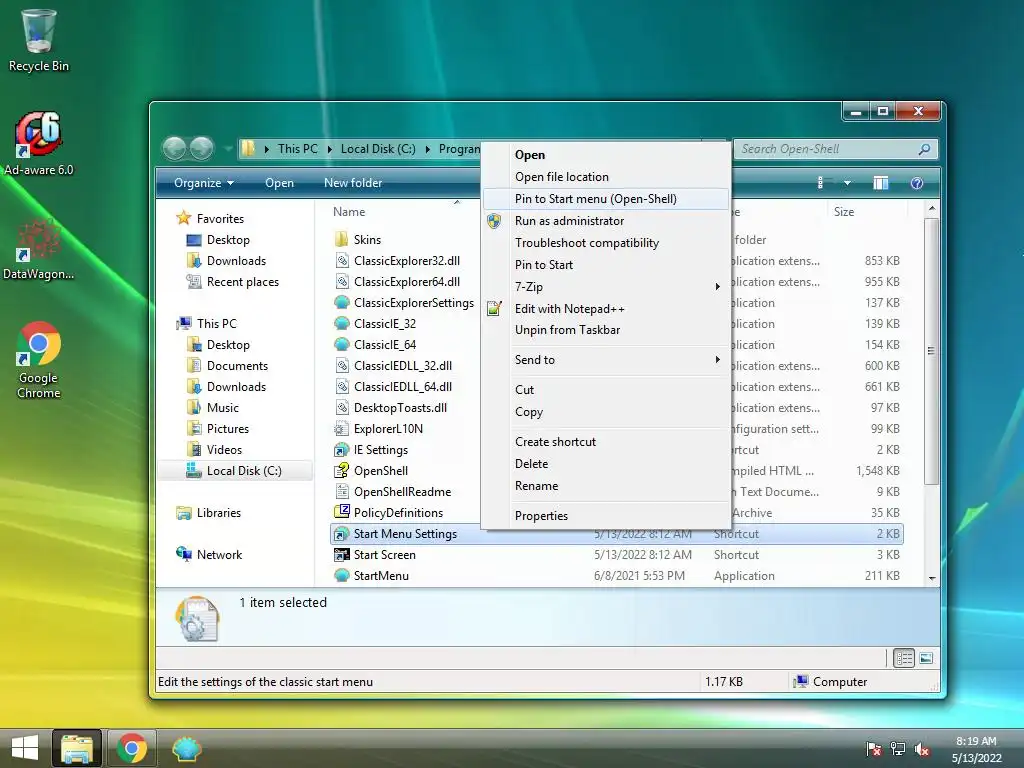Screen dimensions: 1024x768
Task: Choose Open in the context menu
Action: pyautogui.click(x=606, y=155)
